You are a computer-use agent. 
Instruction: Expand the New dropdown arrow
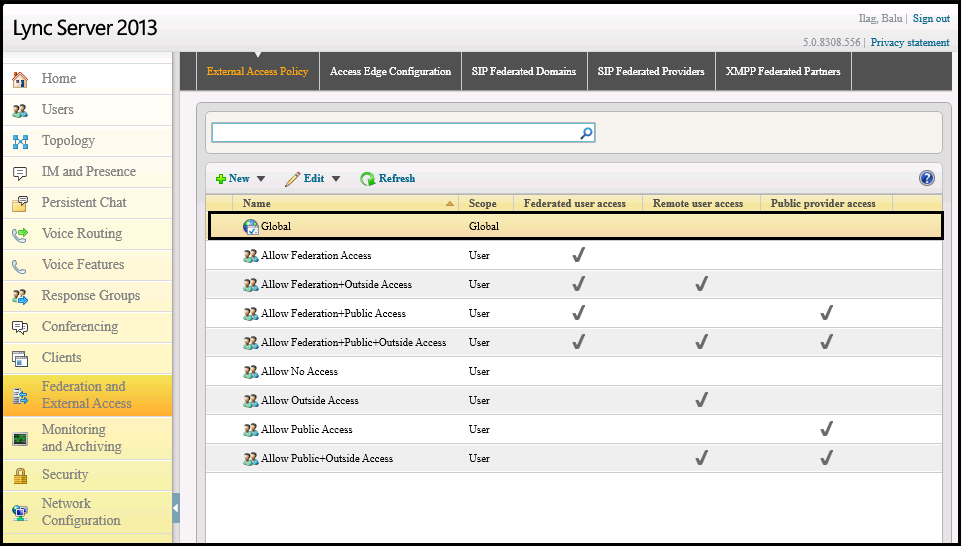(x=261, y=179)
